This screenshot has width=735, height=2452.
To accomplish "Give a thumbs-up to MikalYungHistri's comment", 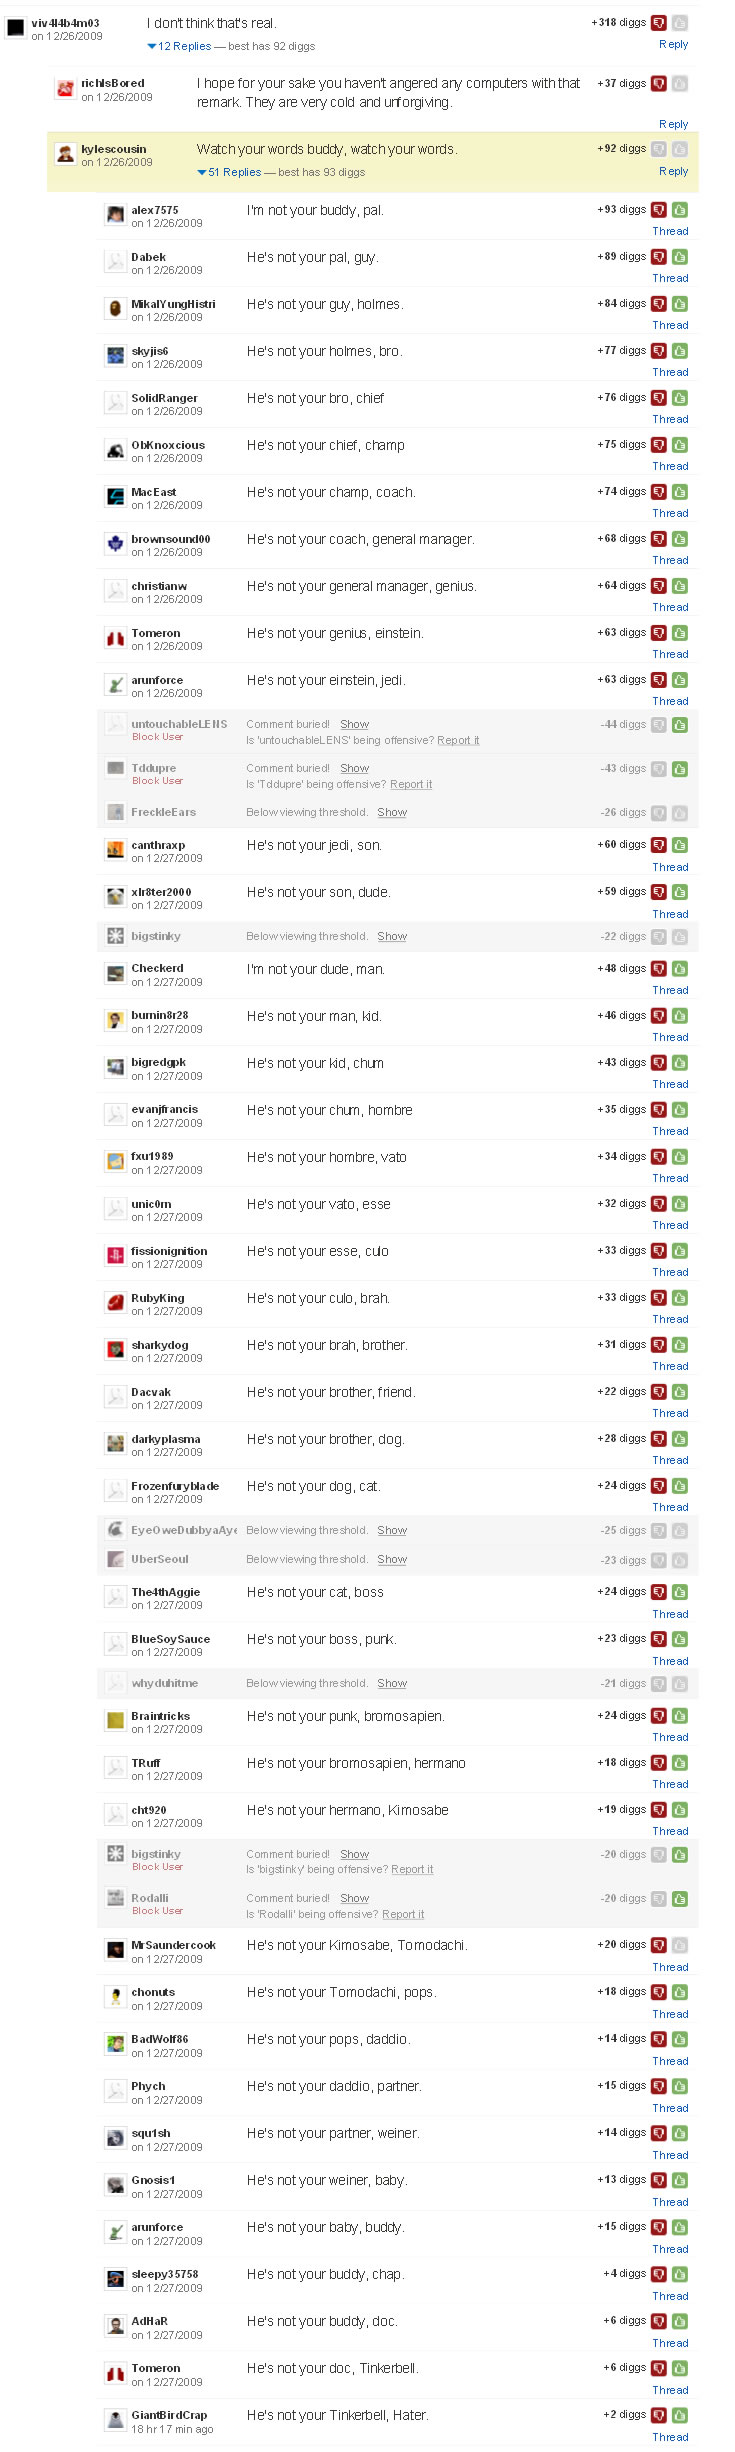I will (680, 304).
